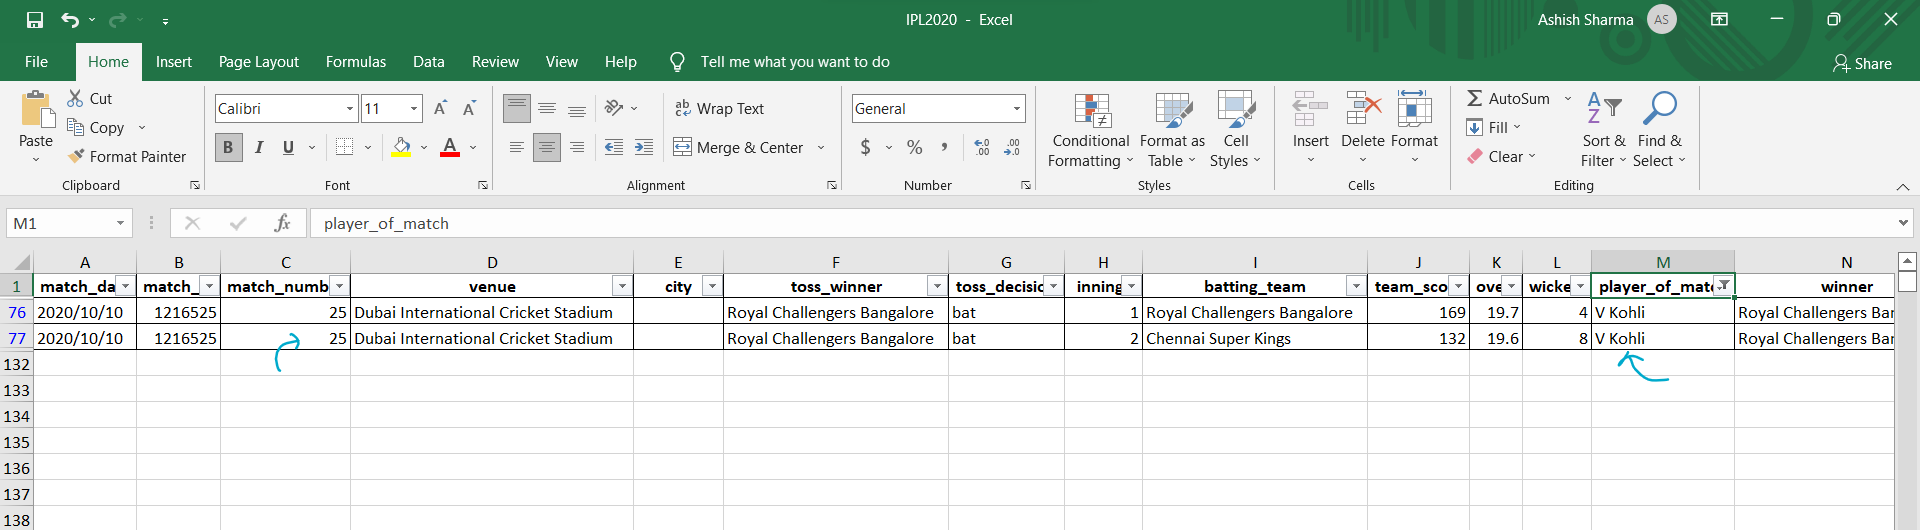Click the Decrease Decimal icon
The image size is (1920, 530).
[x=1012, y=147]
